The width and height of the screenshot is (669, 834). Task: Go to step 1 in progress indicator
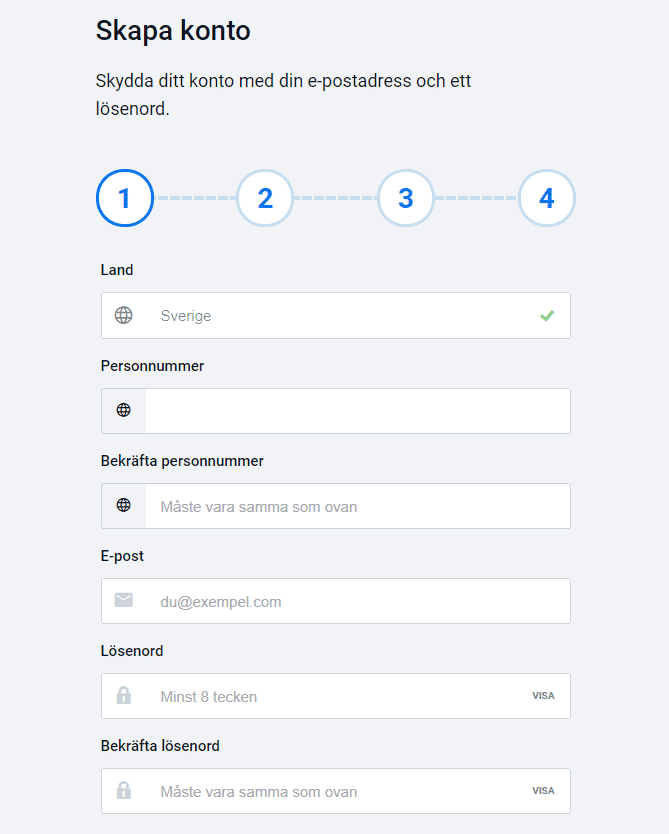pos(125,198)
